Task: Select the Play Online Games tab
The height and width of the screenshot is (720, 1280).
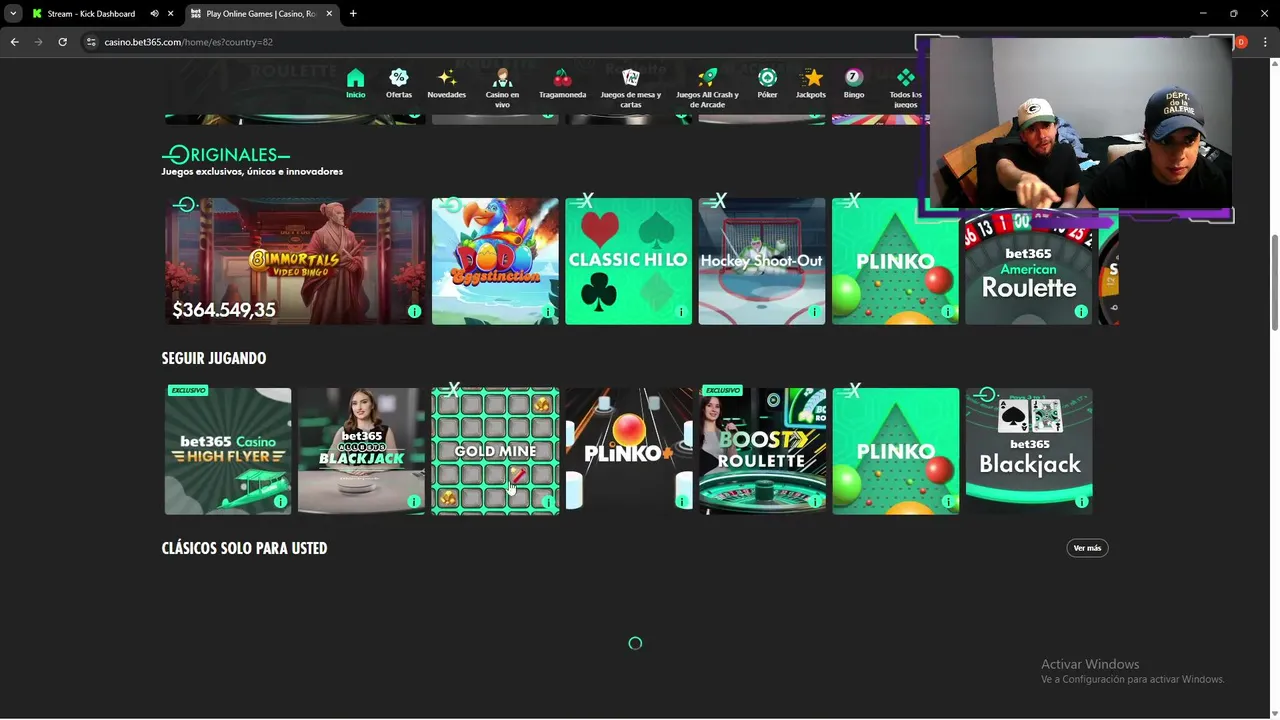Action: (260, 14)
